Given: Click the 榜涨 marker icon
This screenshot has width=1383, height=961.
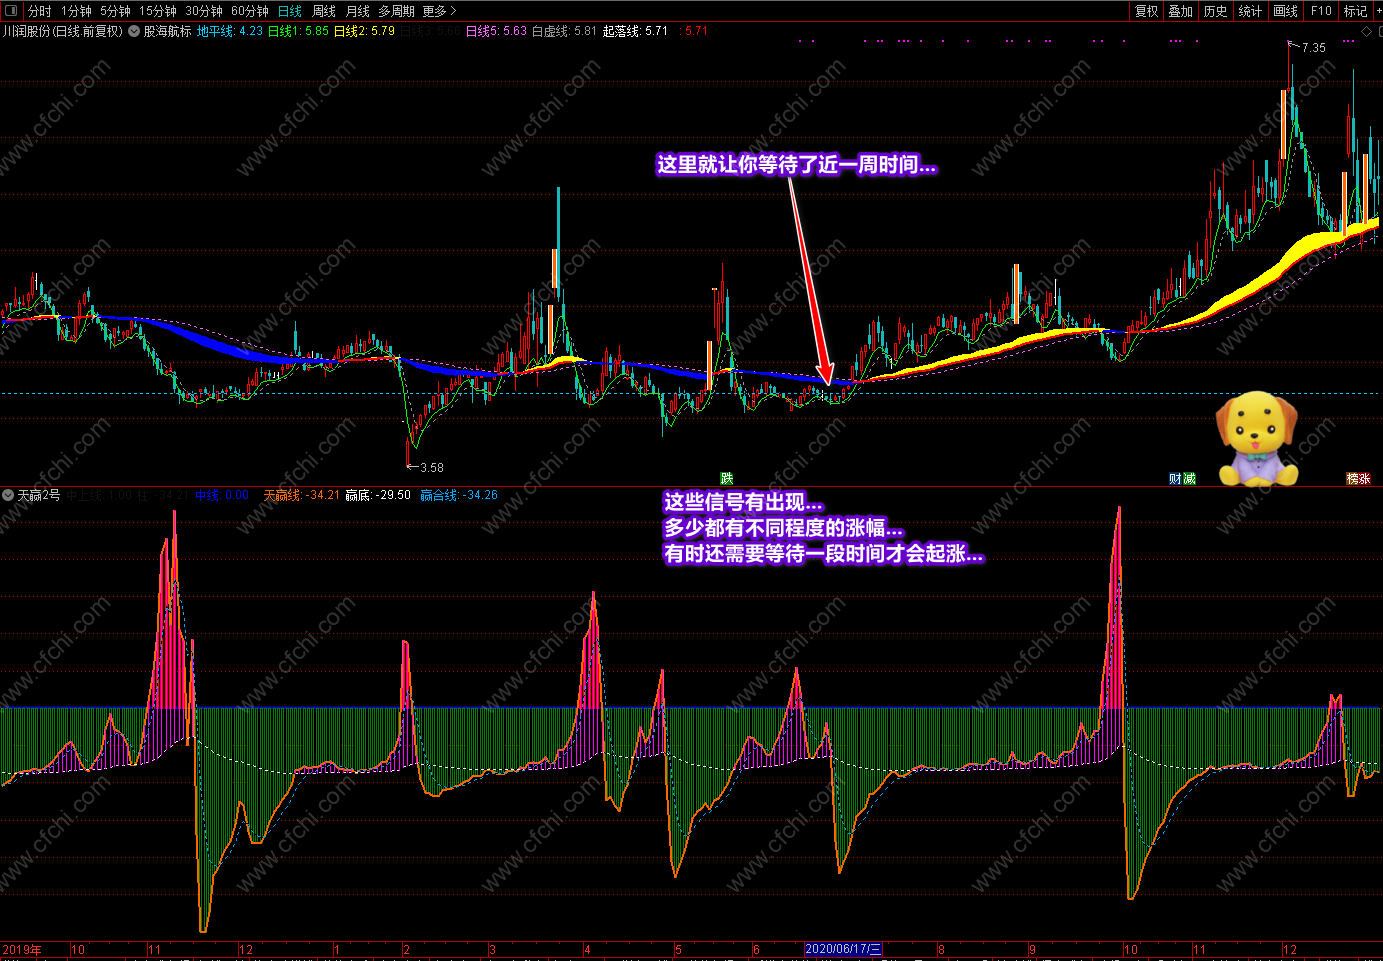Looking at the screenshot, I should coord(1358,479).
